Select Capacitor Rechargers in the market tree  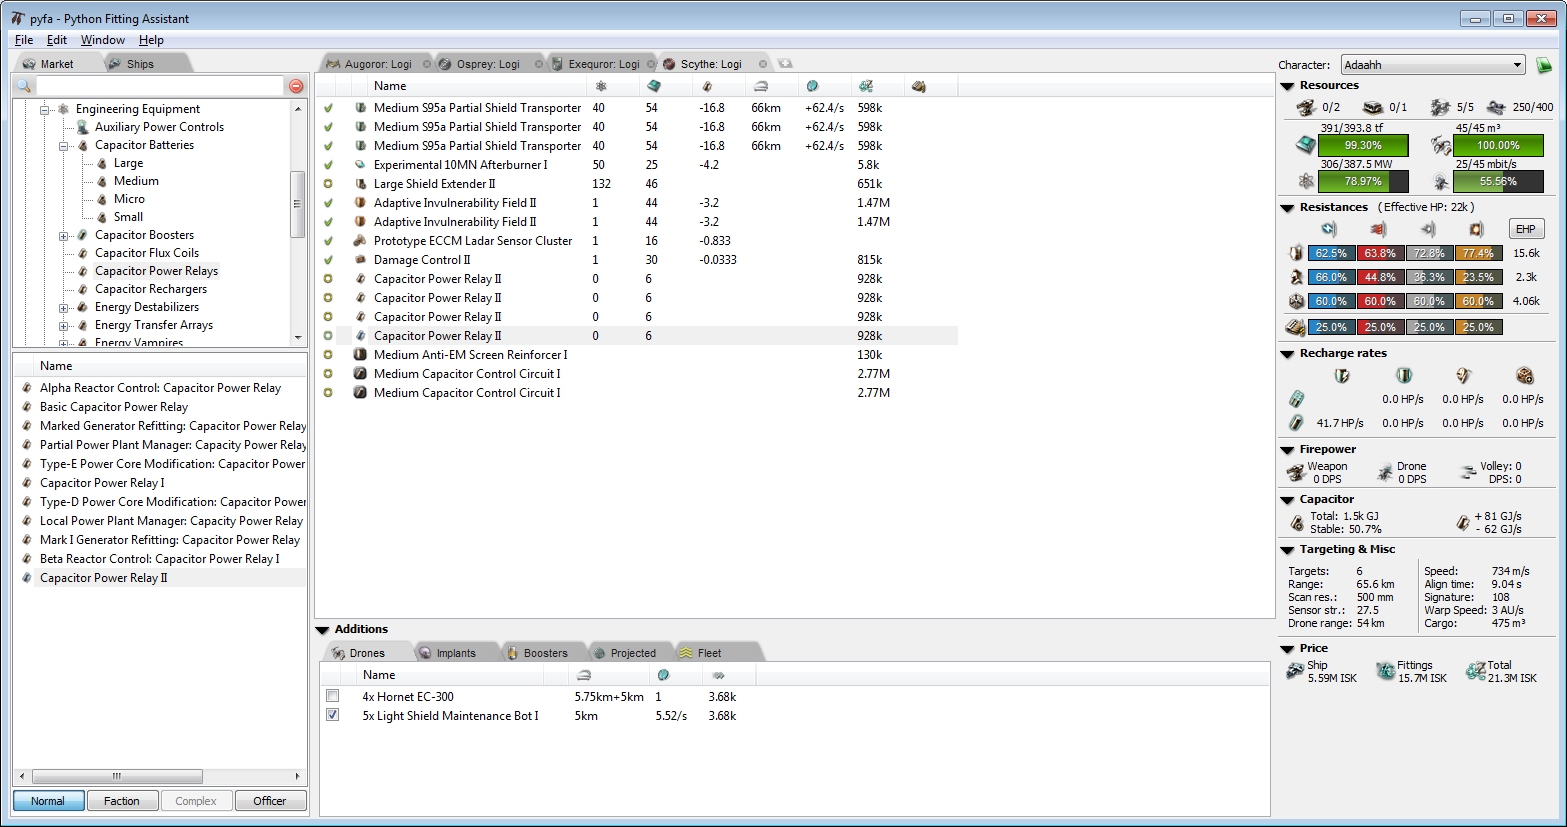point(151,289)
